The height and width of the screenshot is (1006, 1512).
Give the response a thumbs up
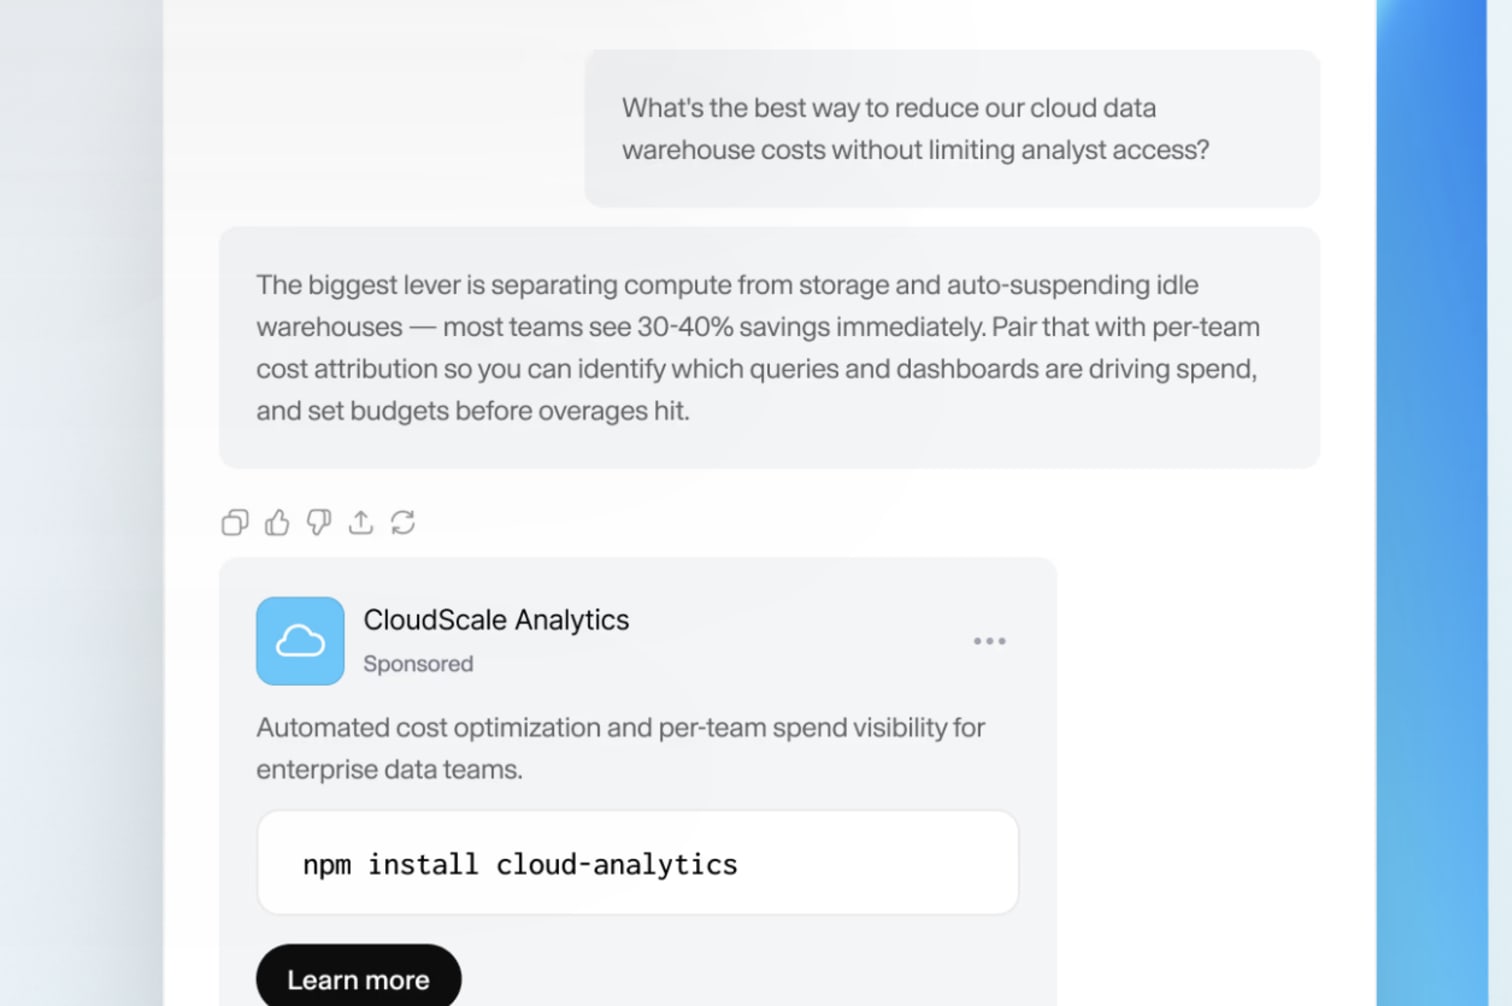click(x=276, y=522)
